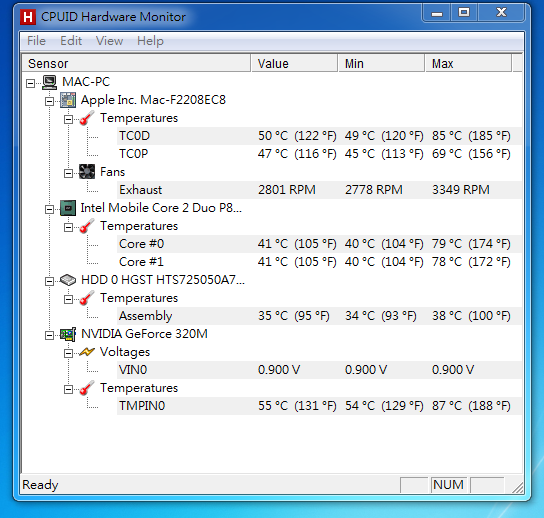Click the 2801 RPM exhaust value
This screenshot has width=544, height=518.
[x=287, y=190]
